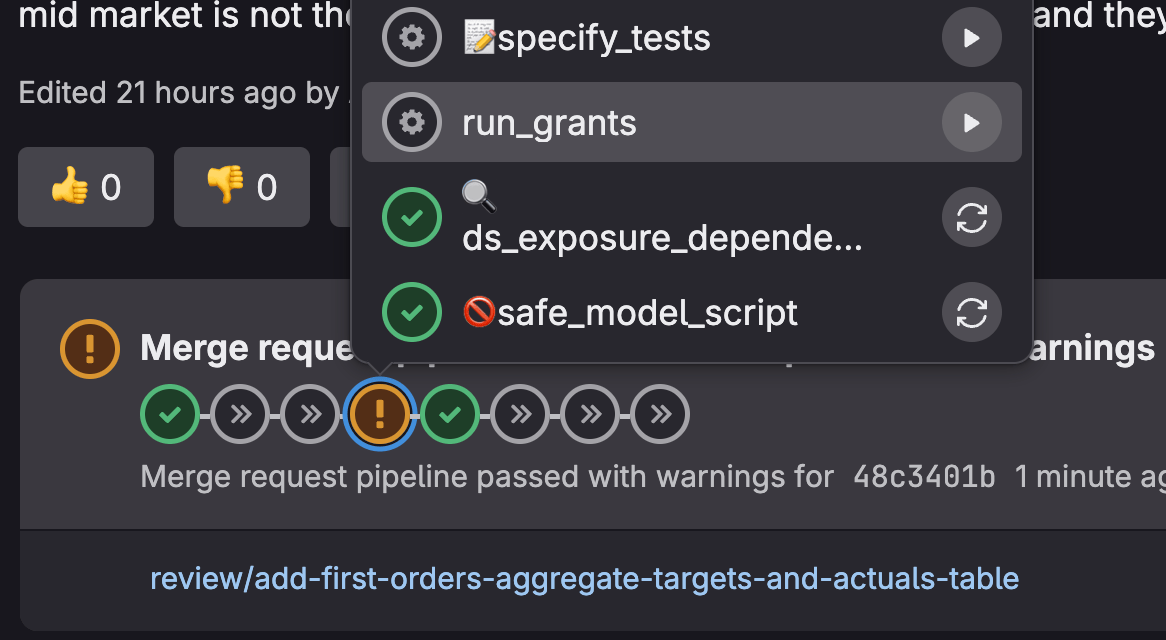Open commit 48c3401b link

[x=924, y=476]
